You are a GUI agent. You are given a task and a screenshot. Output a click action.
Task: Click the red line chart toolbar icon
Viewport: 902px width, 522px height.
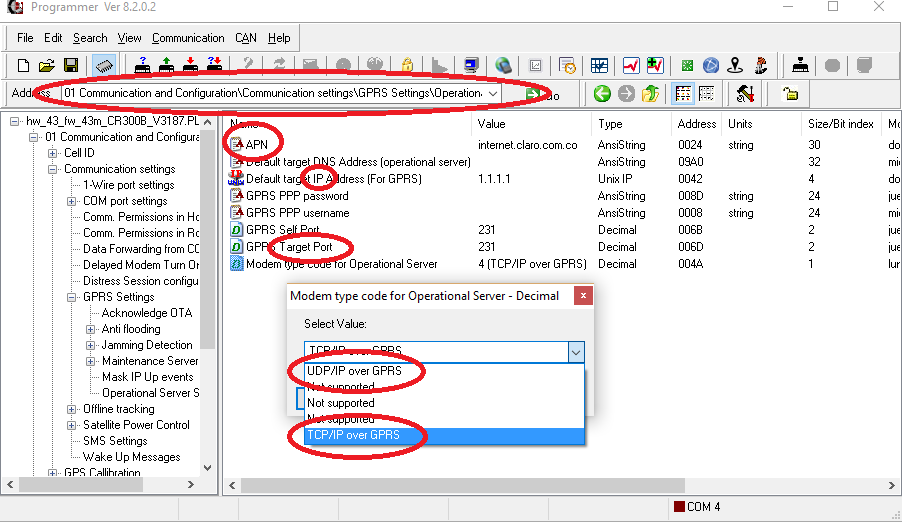click(x=631, y=65)
